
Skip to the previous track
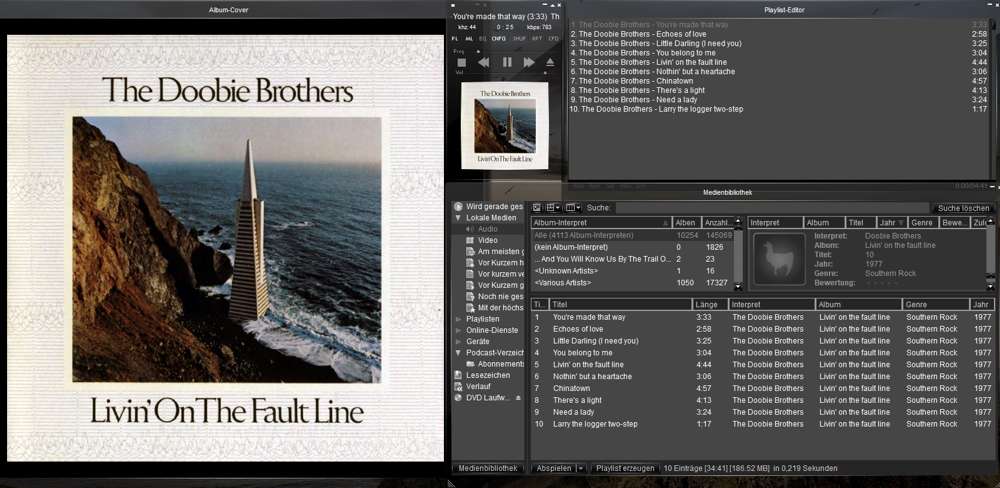click(x=484, y=62)
